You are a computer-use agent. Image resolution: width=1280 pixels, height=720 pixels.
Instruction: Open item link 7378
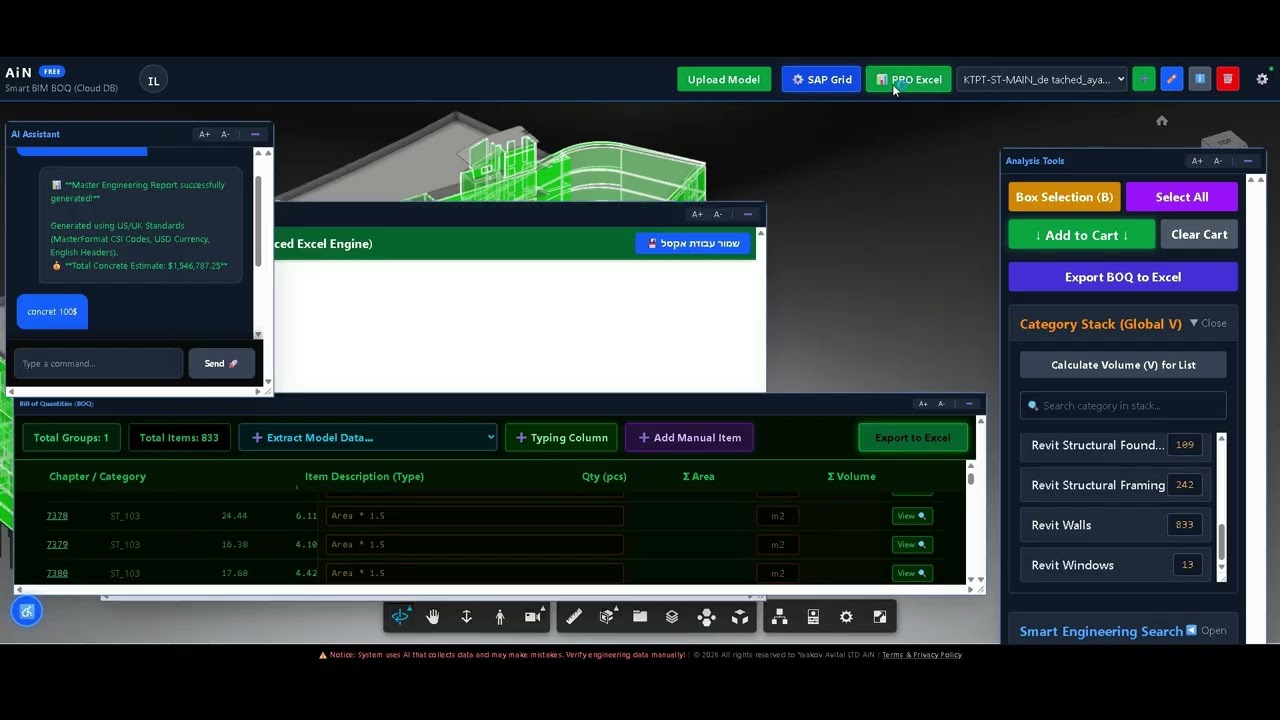pos(57,516)
